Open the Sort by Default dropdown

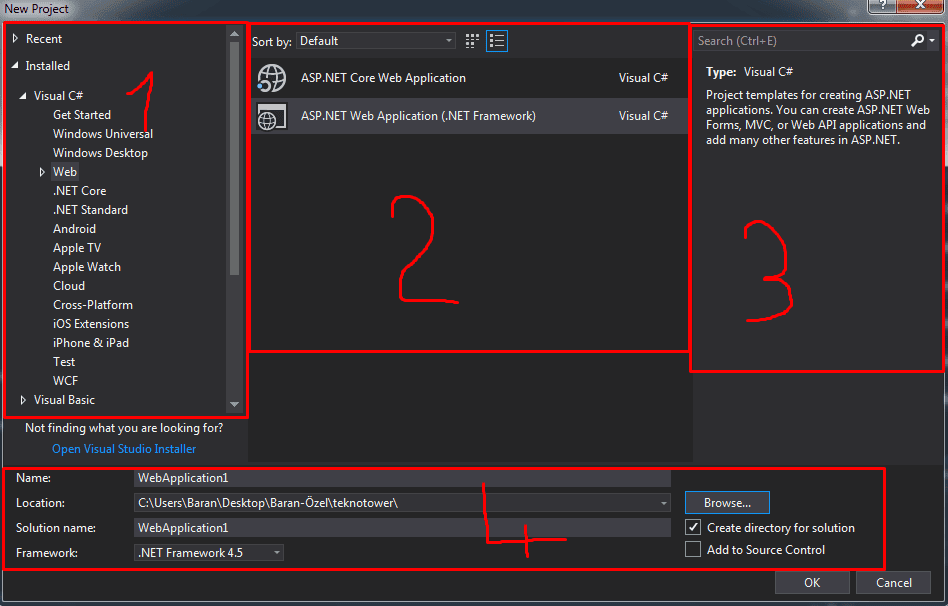pyautogui.click(x=375, y=41)
